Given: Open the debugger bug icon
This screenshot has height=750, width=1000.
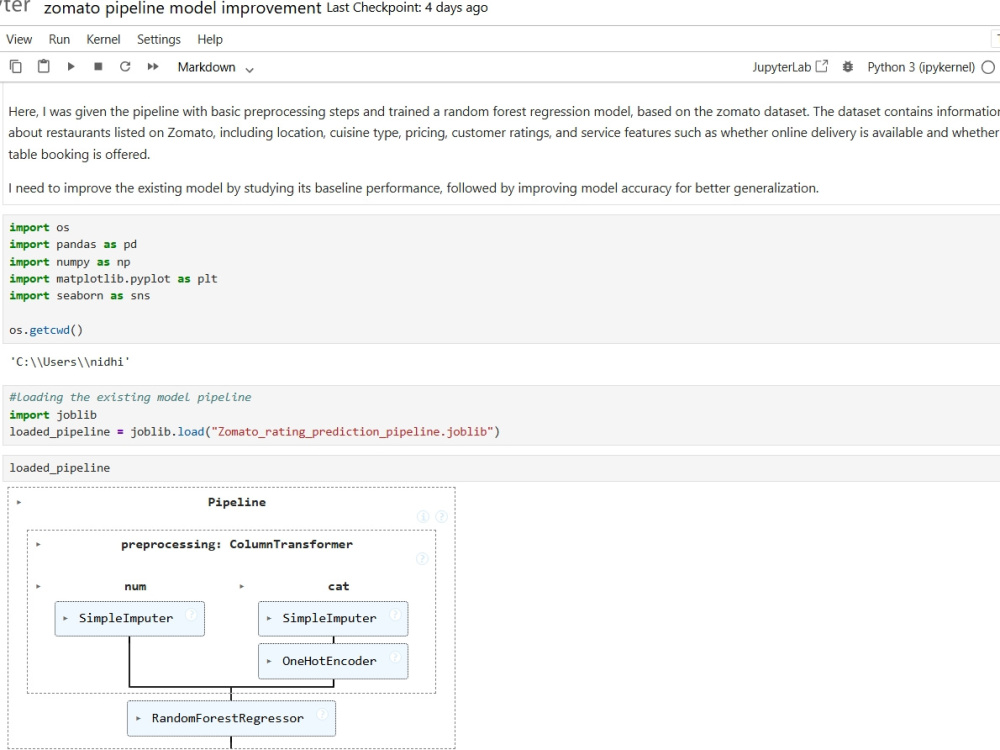Looking at the screenshot, I should point(848,66).
